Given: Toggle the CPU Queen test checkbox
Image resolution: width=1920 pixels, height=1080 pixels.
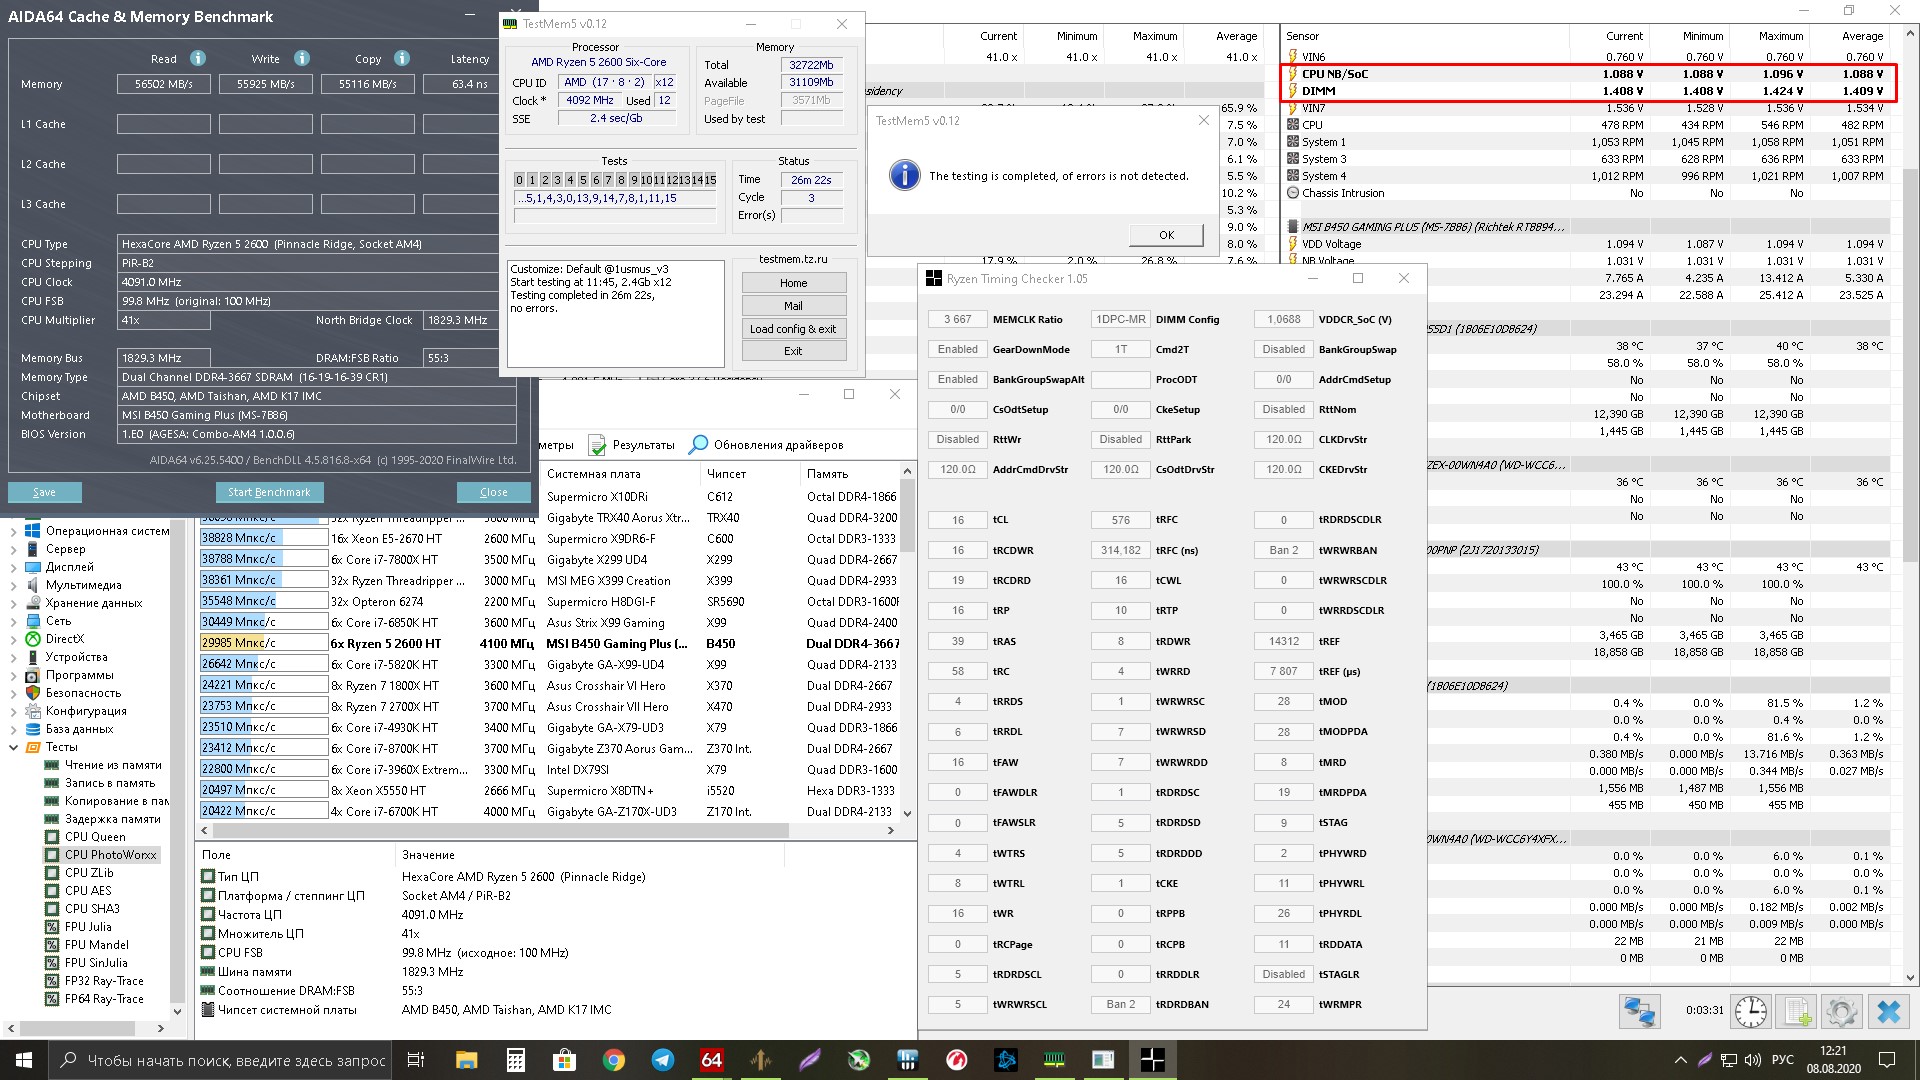Looking at the screenshot, I should click(52, 837).
